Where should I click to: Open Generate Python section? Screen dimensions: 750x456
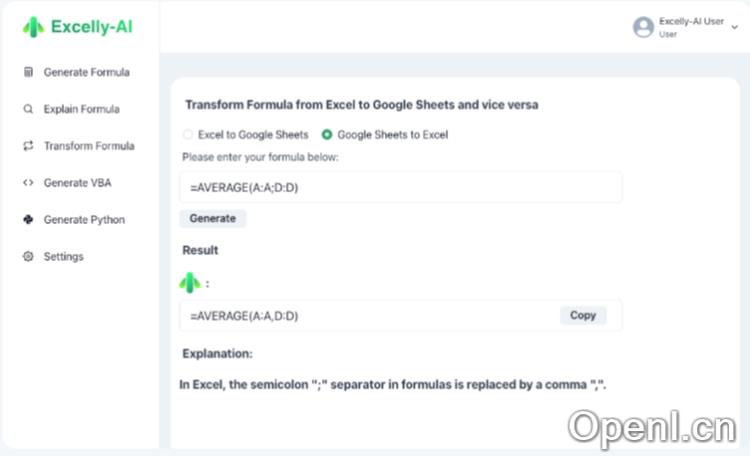84,220
